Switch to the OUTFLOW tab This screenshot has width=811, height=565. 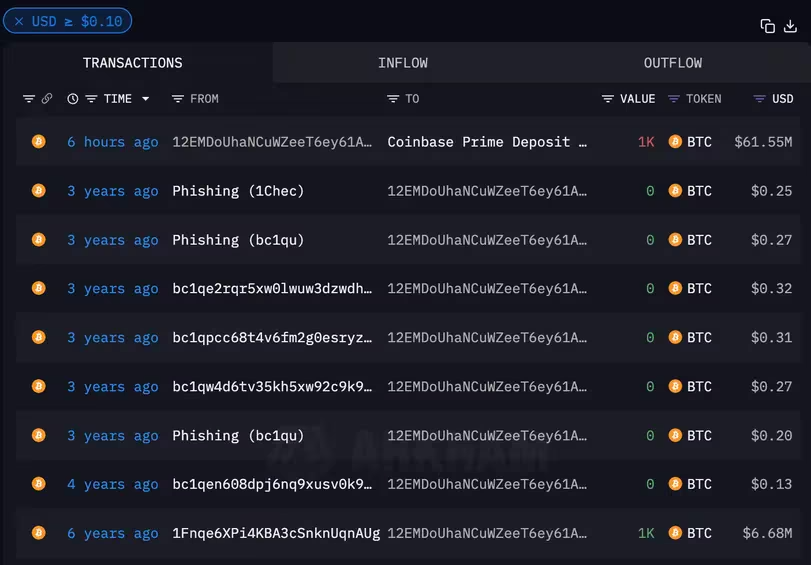coord(673,63)
